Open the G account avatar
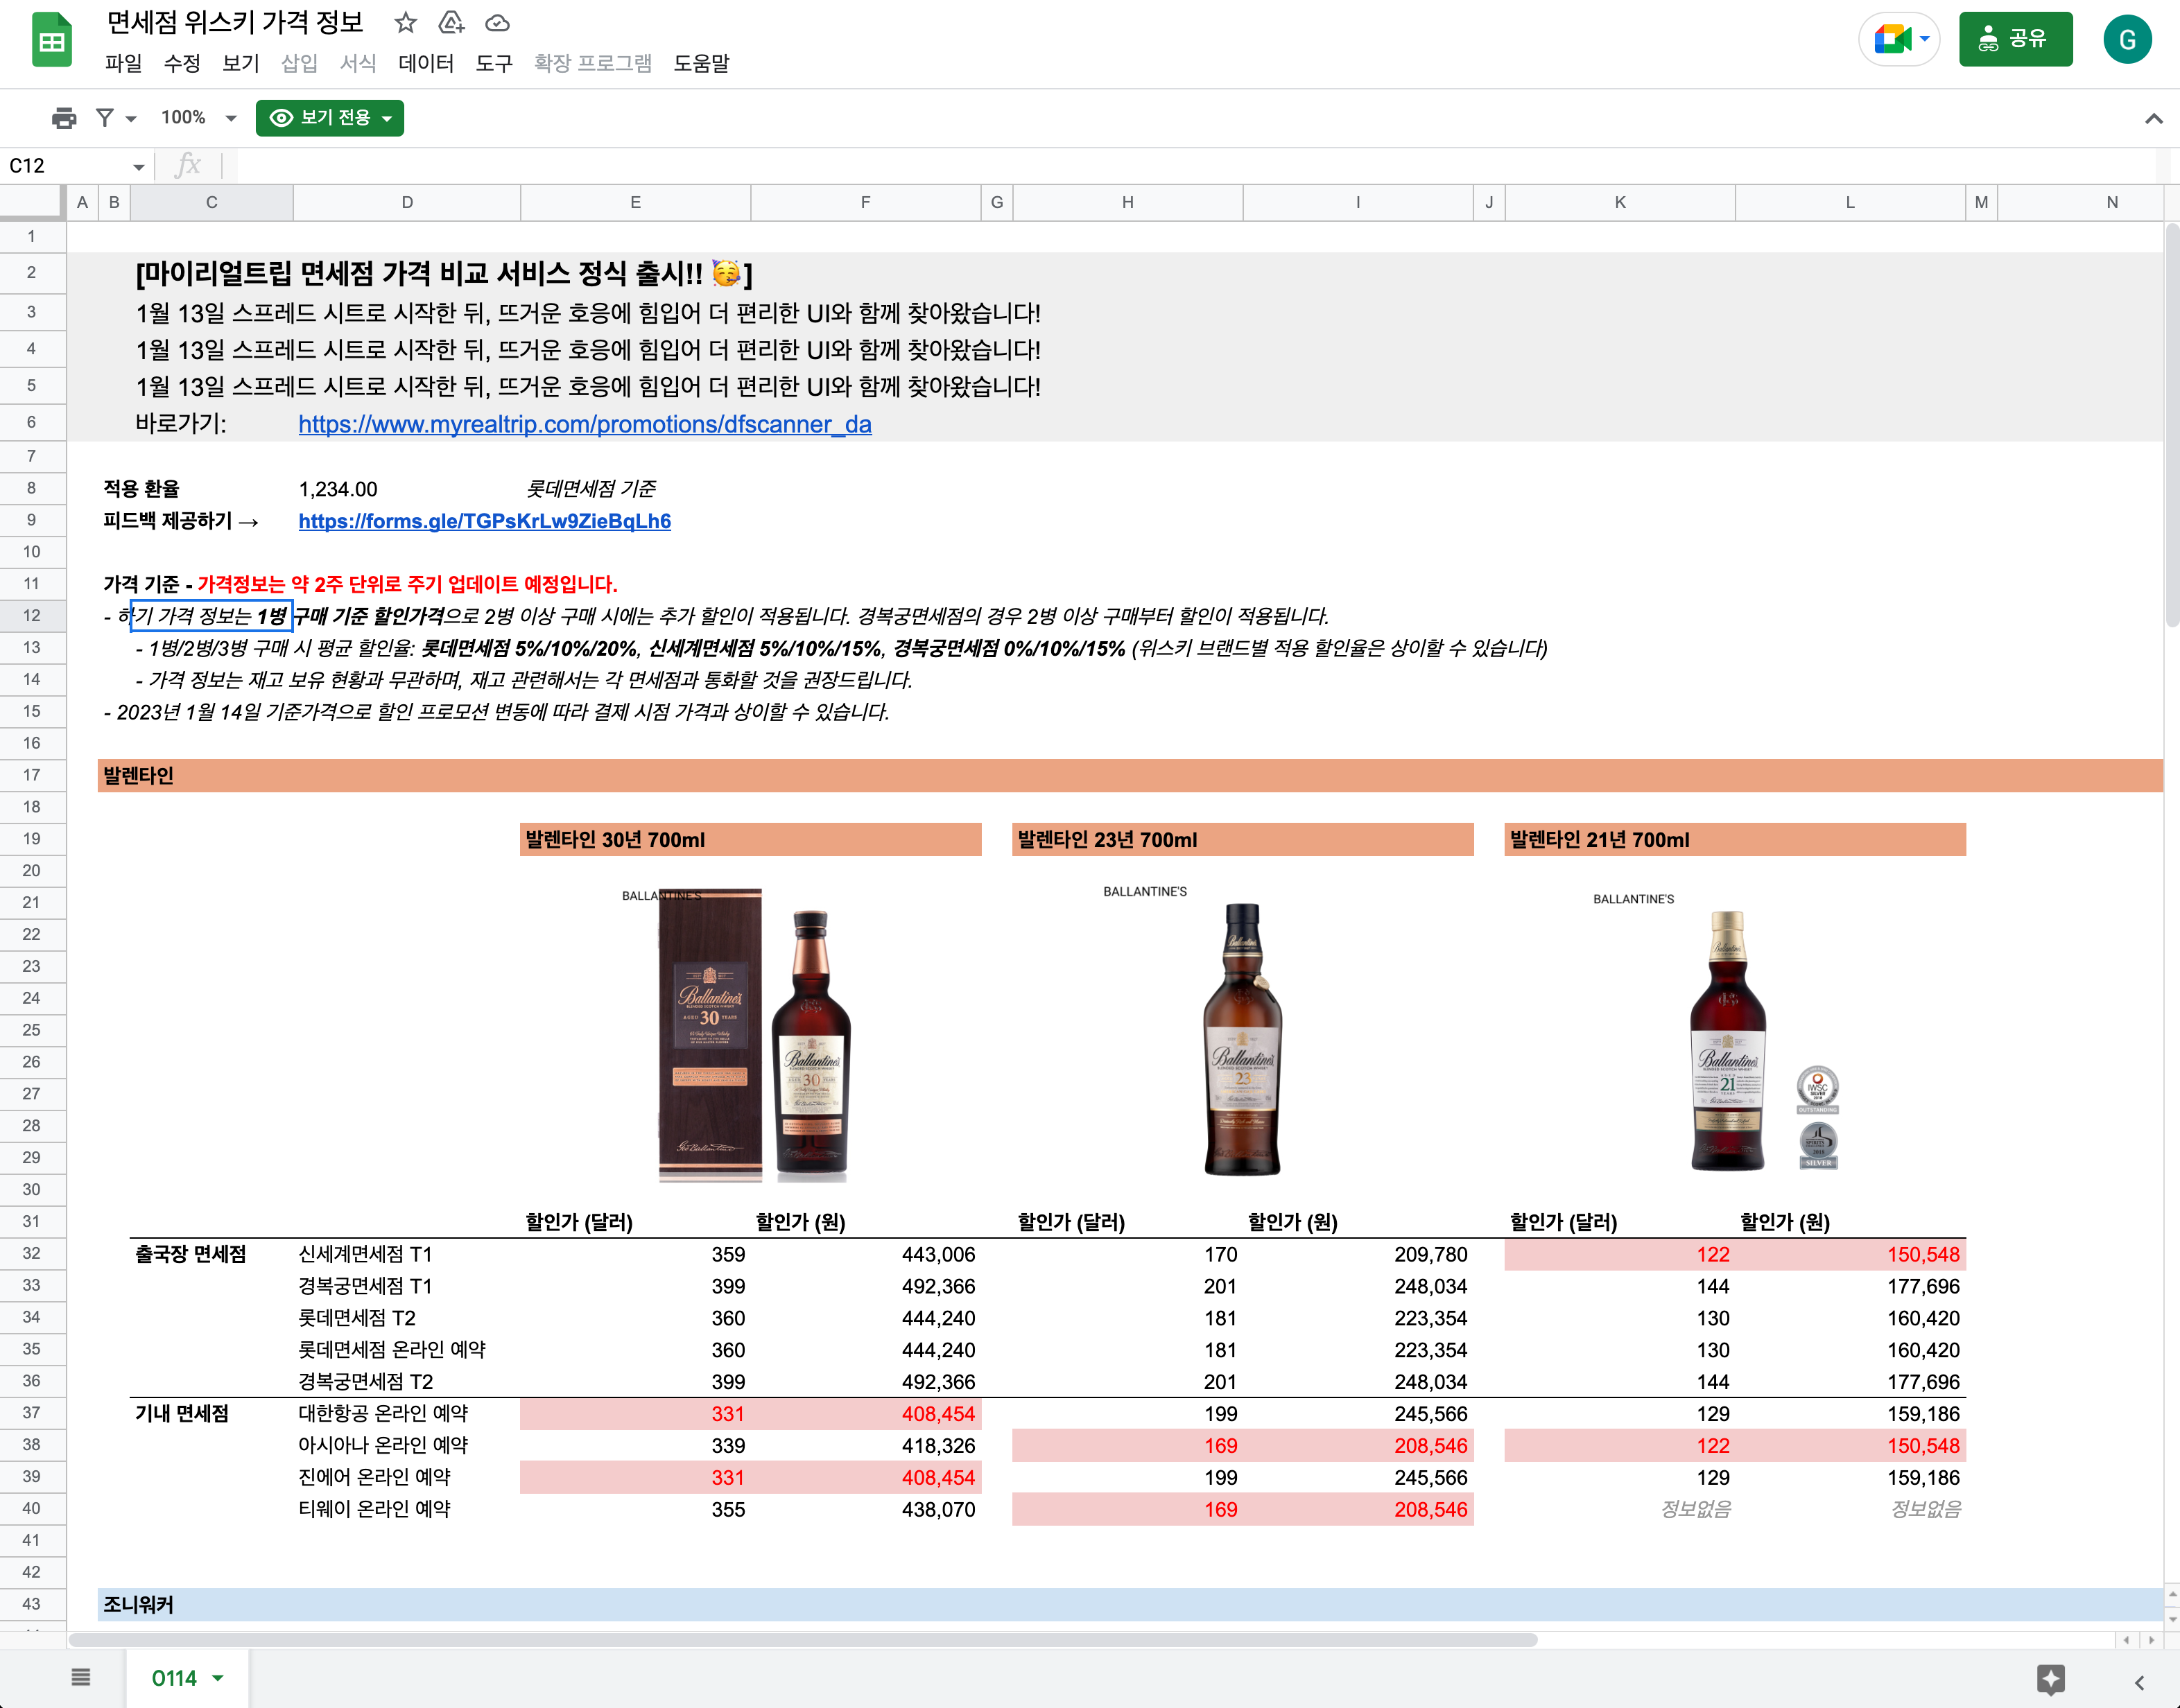2180x1708 pixels. 2127,40
